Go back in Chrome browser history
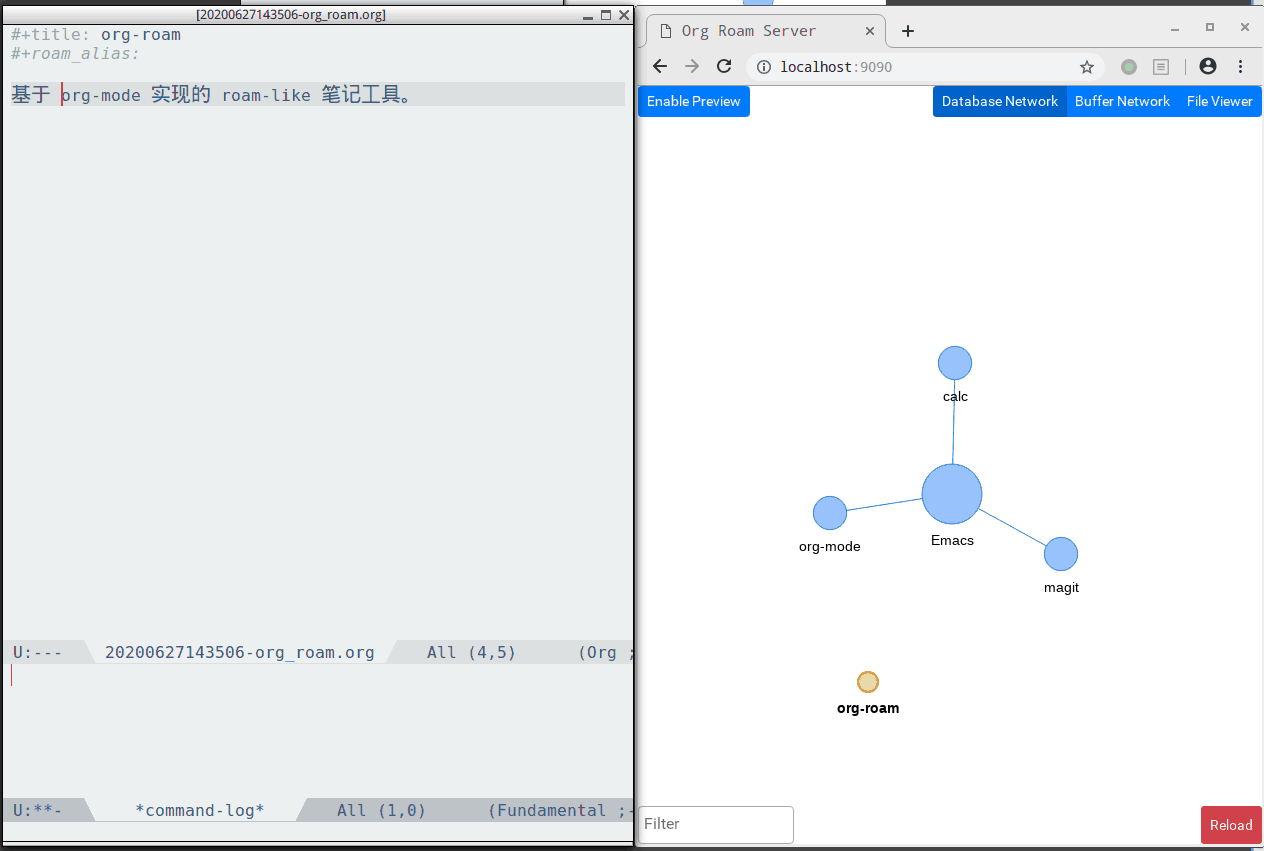The width and height of the screenshot is (1264, 851). coord(660,67)
